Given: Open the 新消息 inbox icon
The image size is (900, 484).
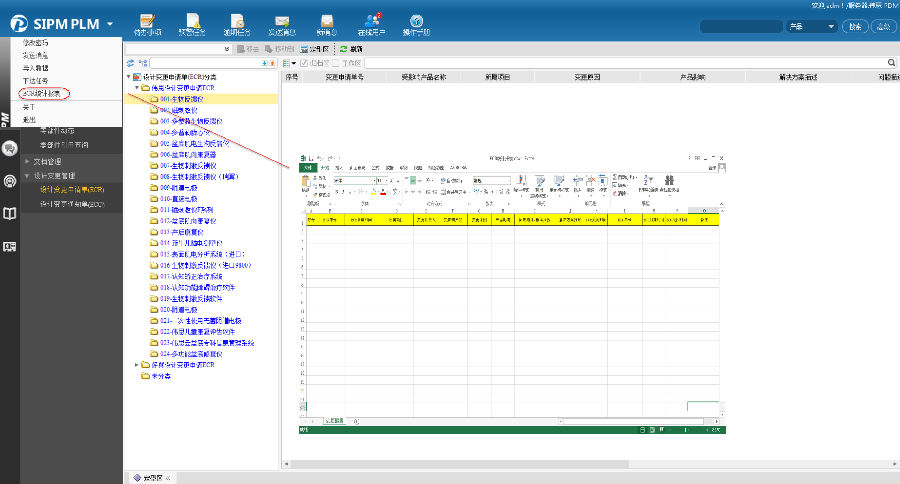Looking at the screenshot, I should [x=326, y=22].
